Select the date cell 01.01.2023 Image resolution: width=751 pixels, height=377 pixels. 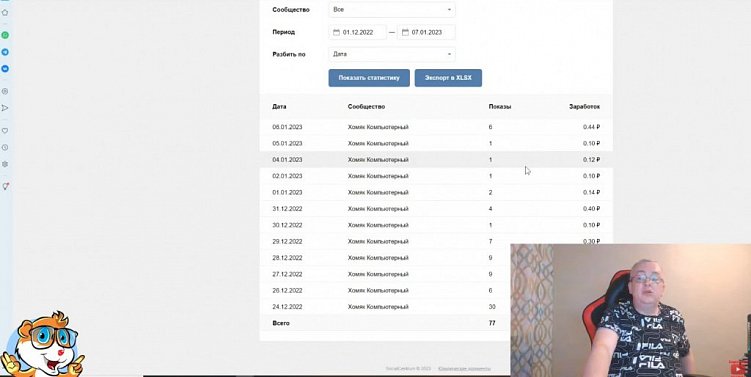[x=287, y=193]
